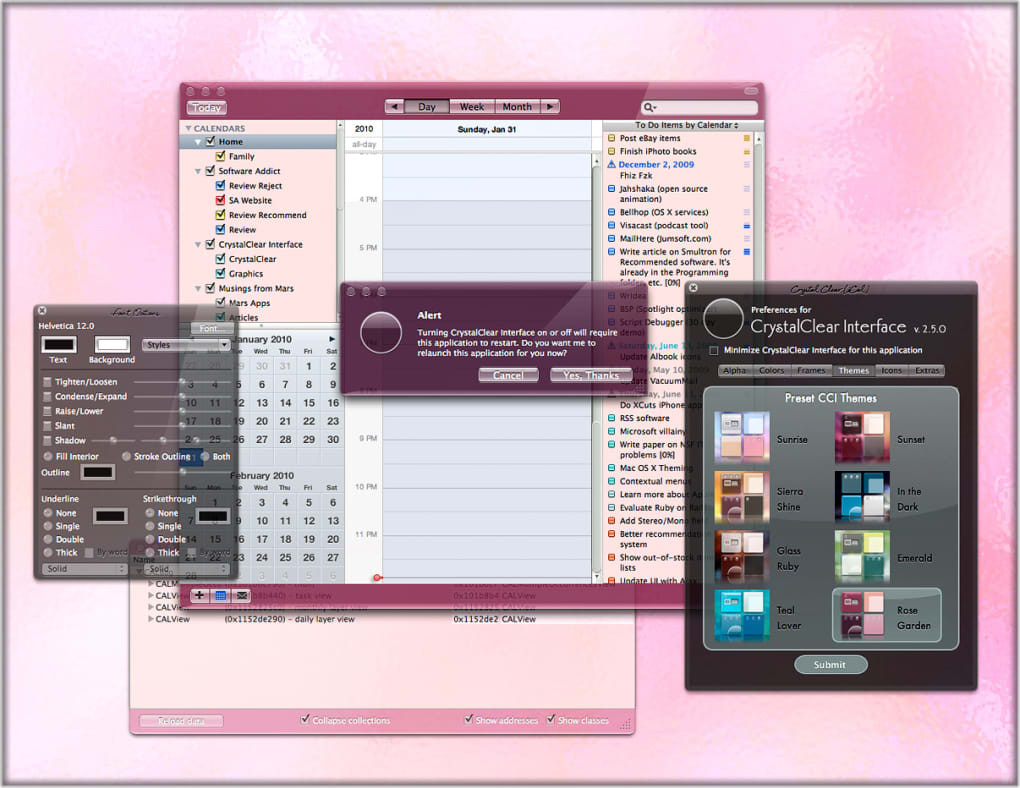Screen dimensions: 1020x788
Task: Select the Teal Lover theme icon
Action: pos(741,616)
